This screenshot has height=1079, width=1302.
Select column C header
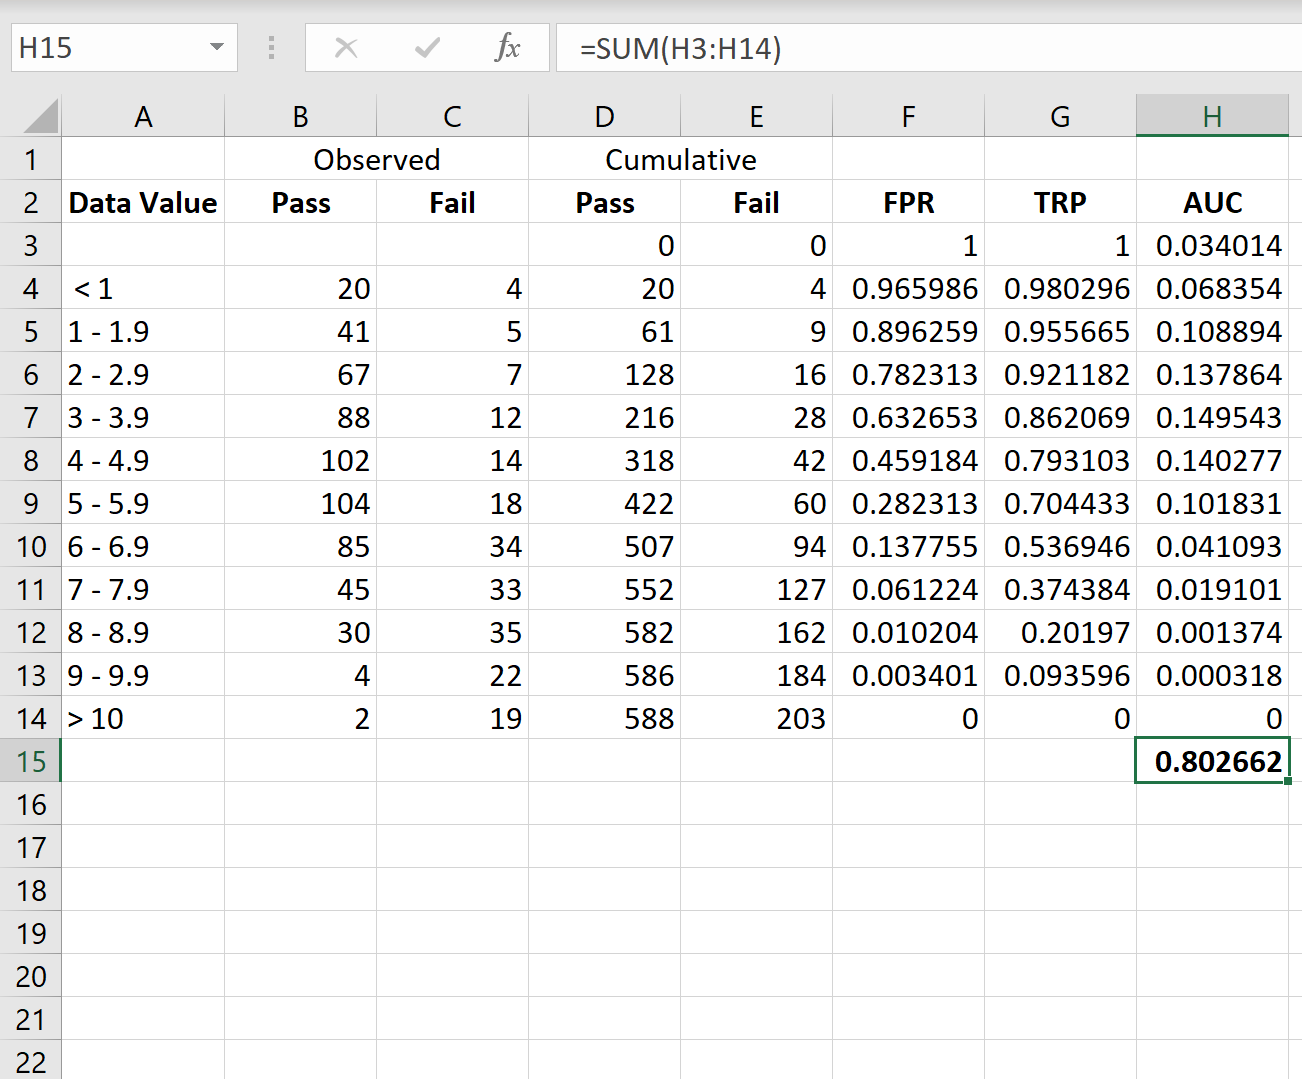[452, 116]
